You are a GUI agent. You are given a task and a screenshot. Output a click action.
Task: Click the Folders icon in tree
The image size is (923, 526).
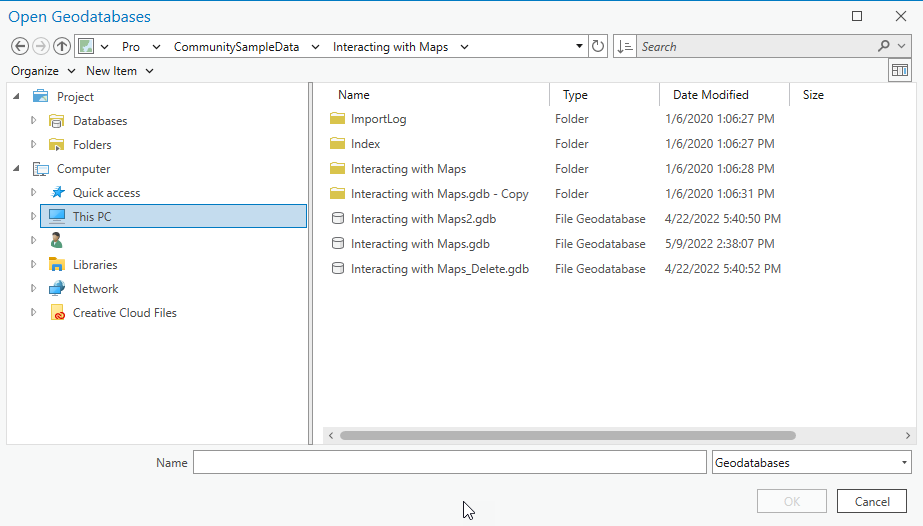click(57, 145)
